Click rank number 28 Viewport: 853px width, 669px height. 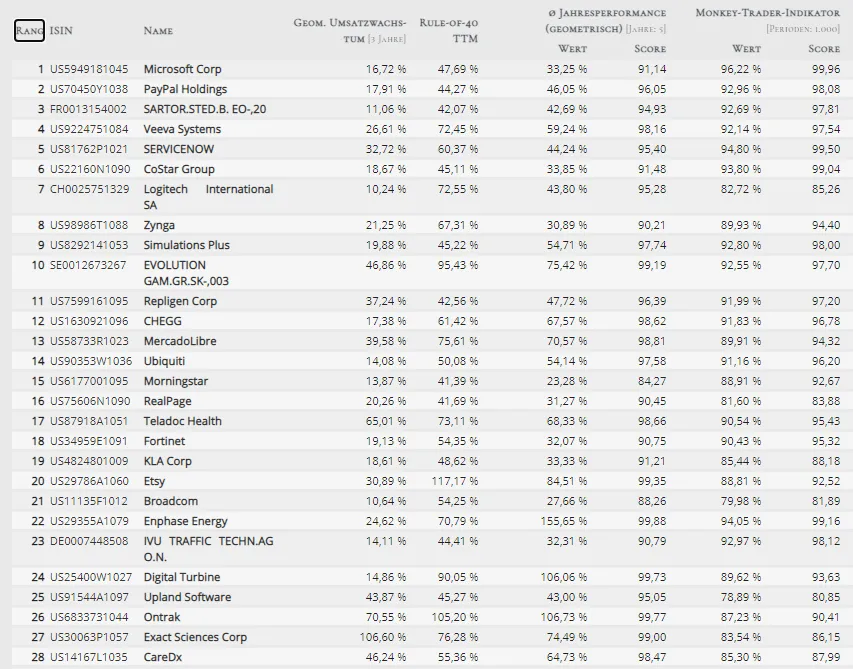click(x=38, y=657)
